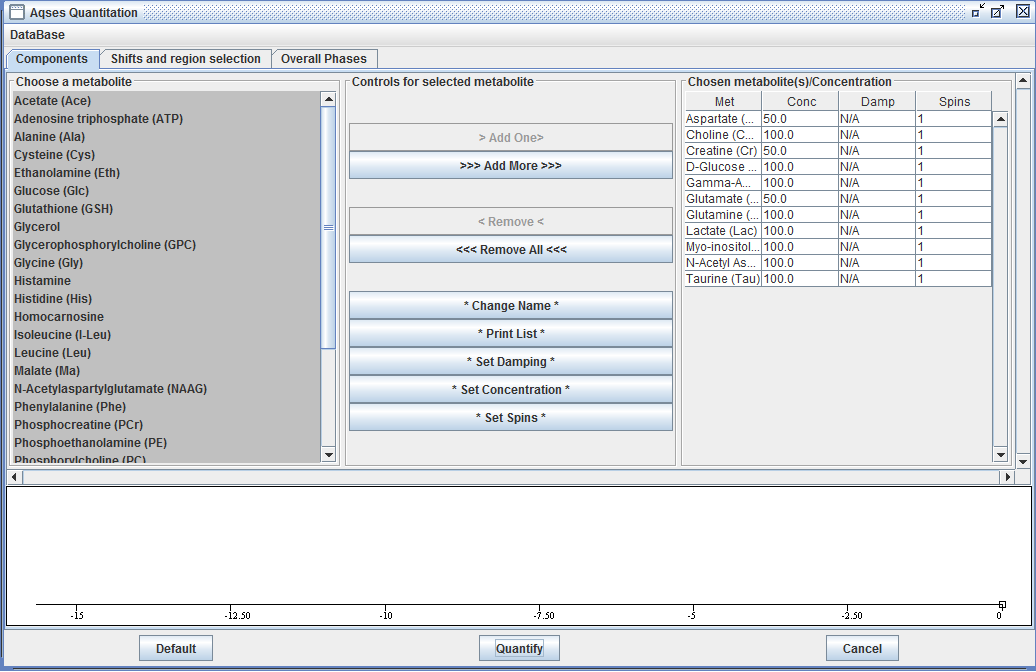This screenshot has width=1036, height=672.
Task: Click the outer panel scroll down arrow
Action: (x=1023, y=462)
